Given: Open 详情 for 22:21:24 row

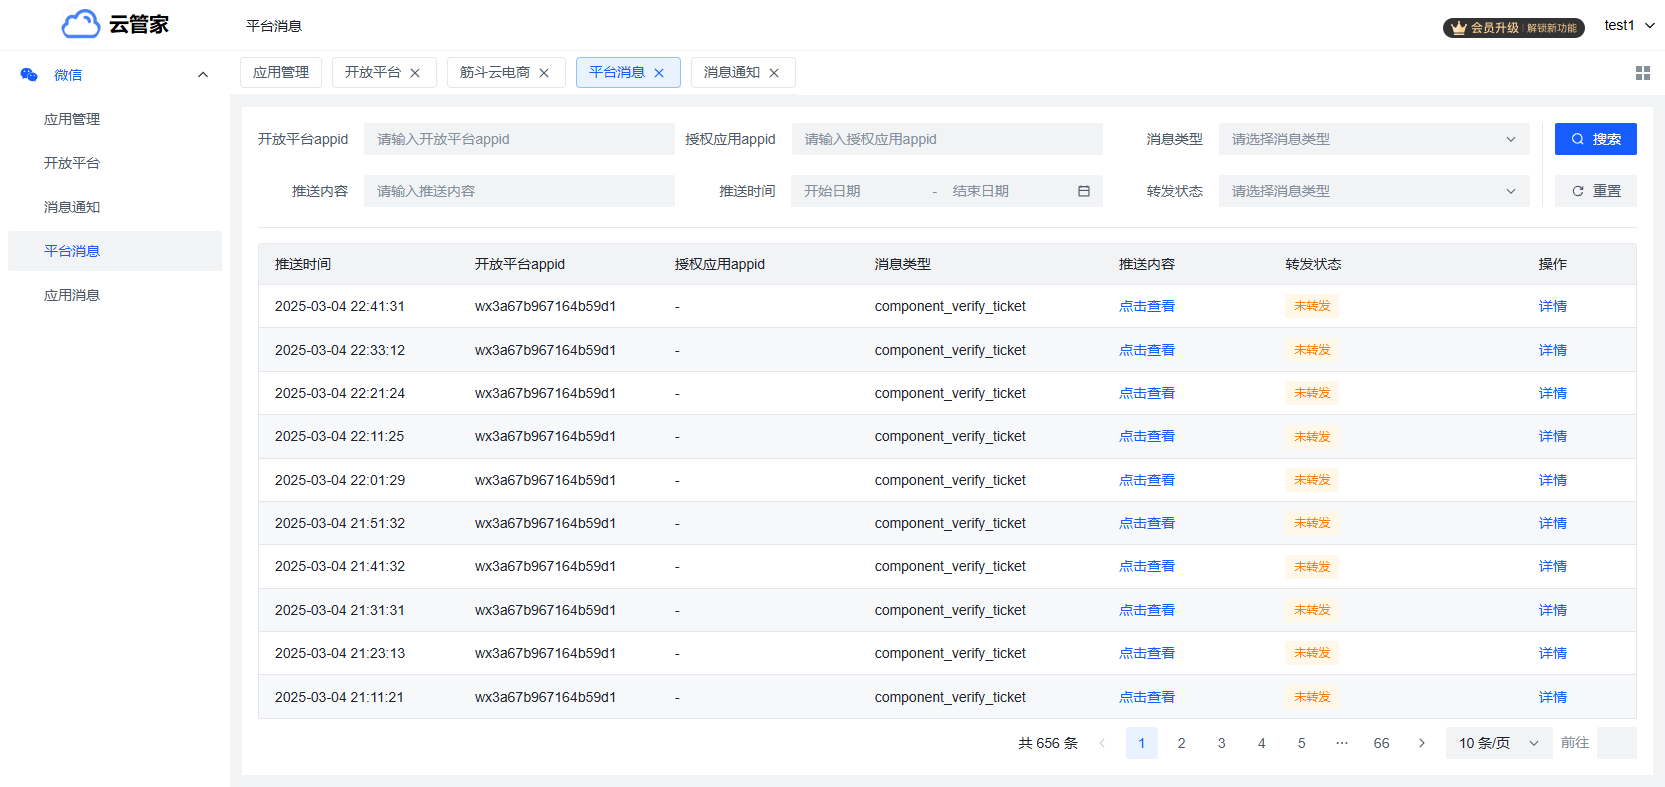Looking at the screenshot, I should coord(1553,393).
